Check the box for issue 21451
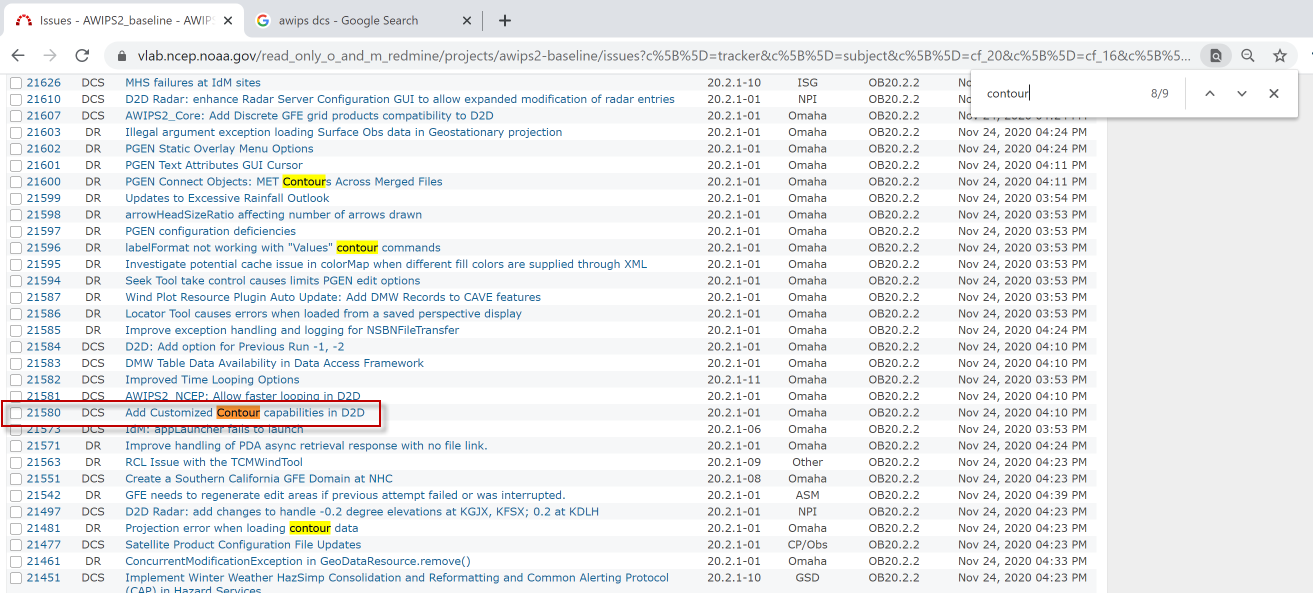This screenshot has width=1313, height=593. (x=16, y=578)
